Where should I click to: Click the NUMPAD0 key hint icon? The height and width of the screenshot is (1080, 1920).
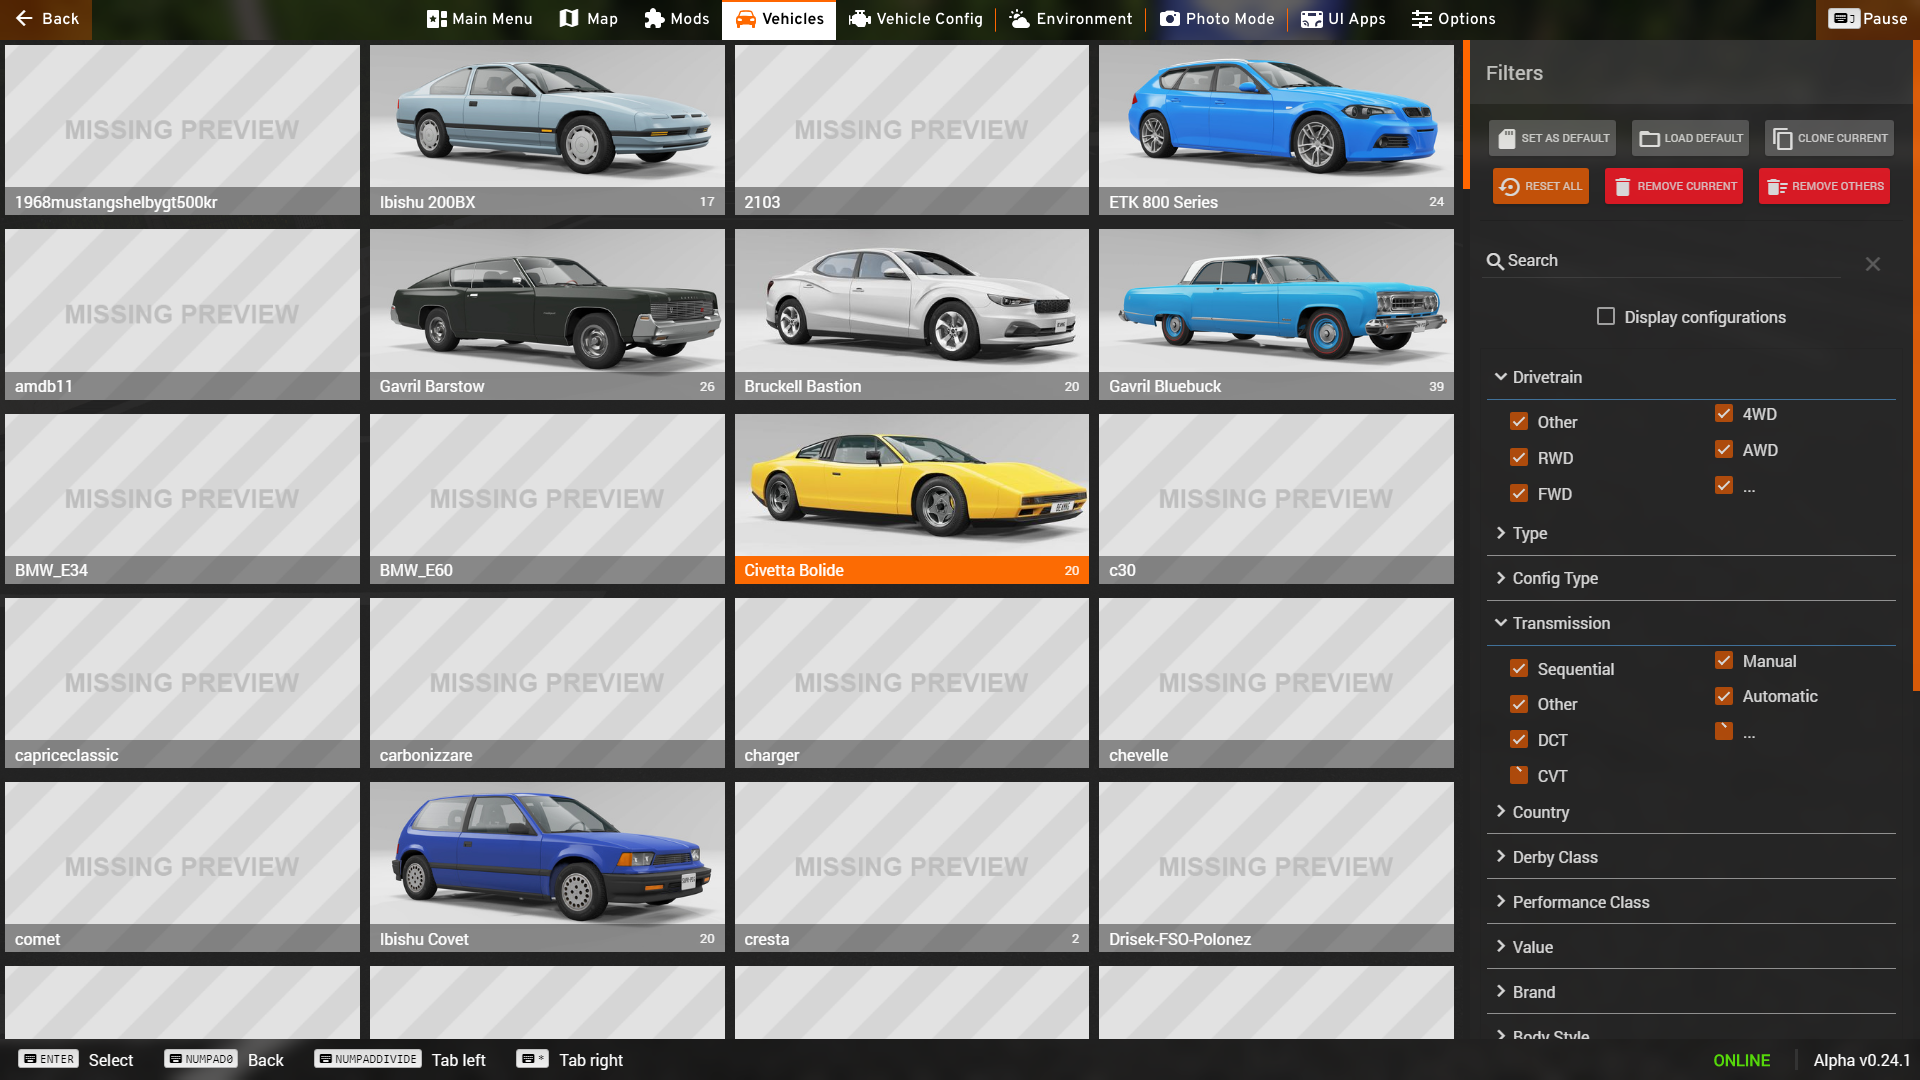click(201, 1059)
